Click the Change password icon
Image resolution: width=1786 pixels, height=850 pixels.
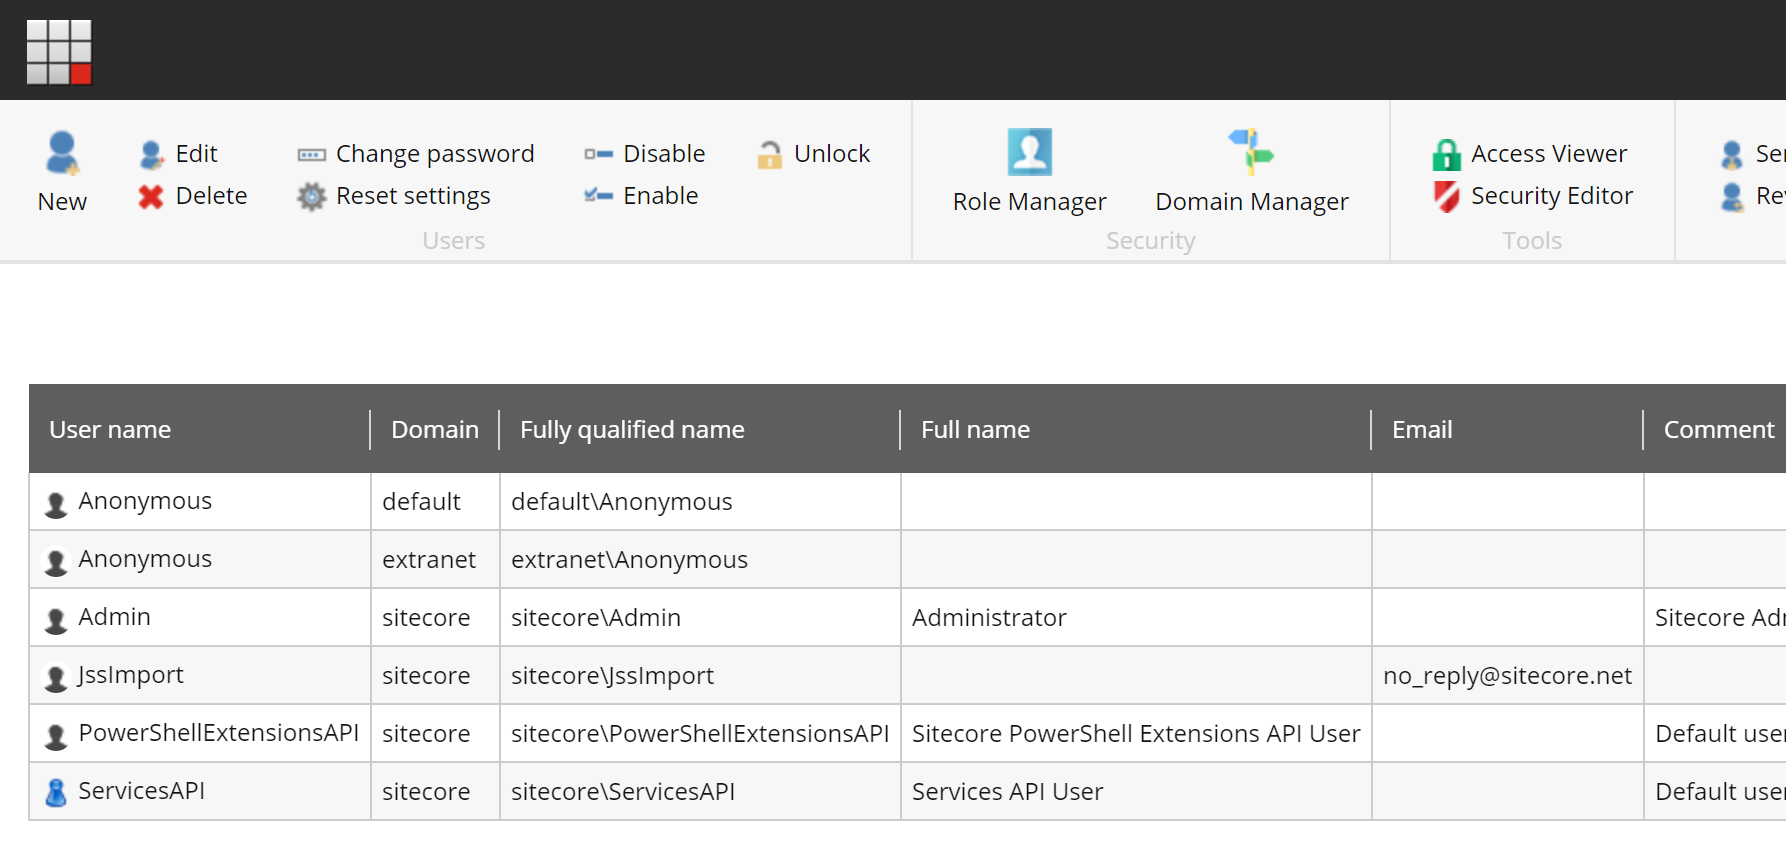click(311, 154)
